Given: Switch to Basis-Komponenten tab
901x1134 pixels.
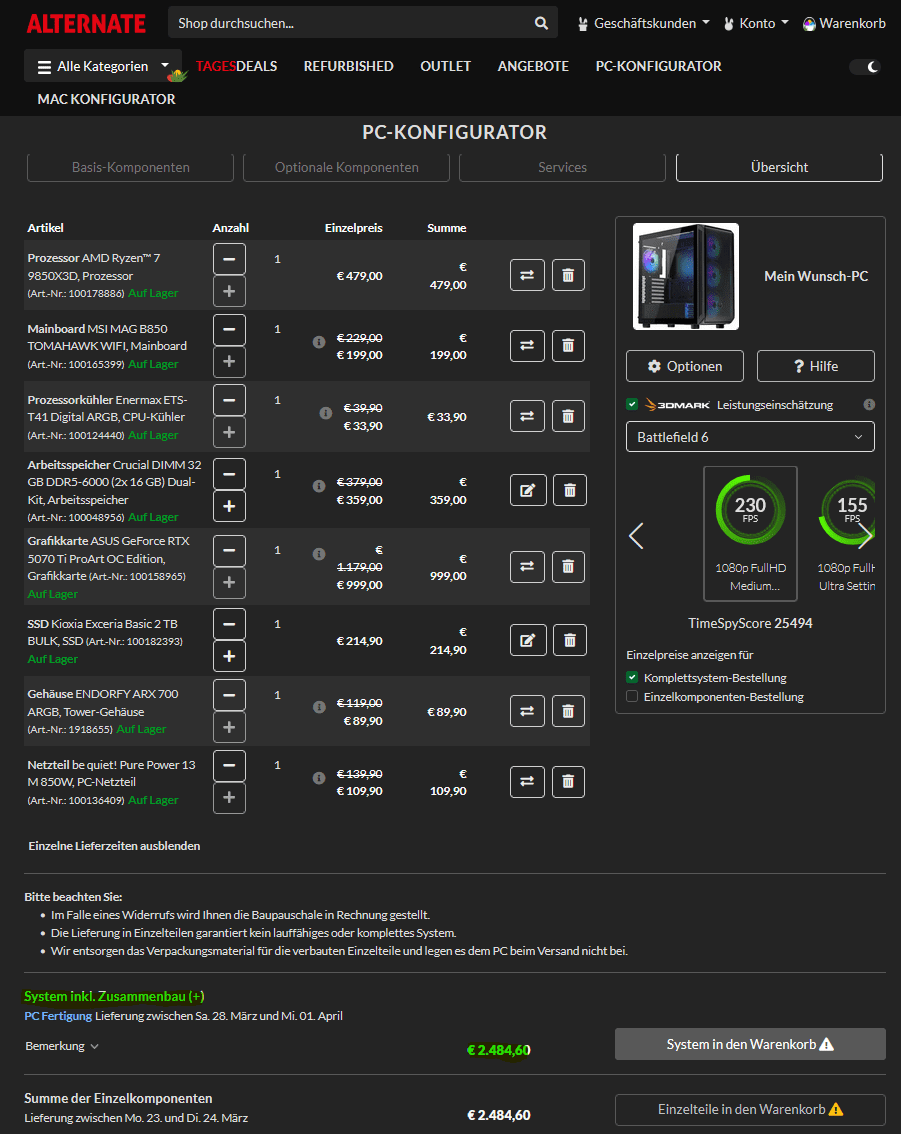Looking at the screenshot, I should (130, 167).
